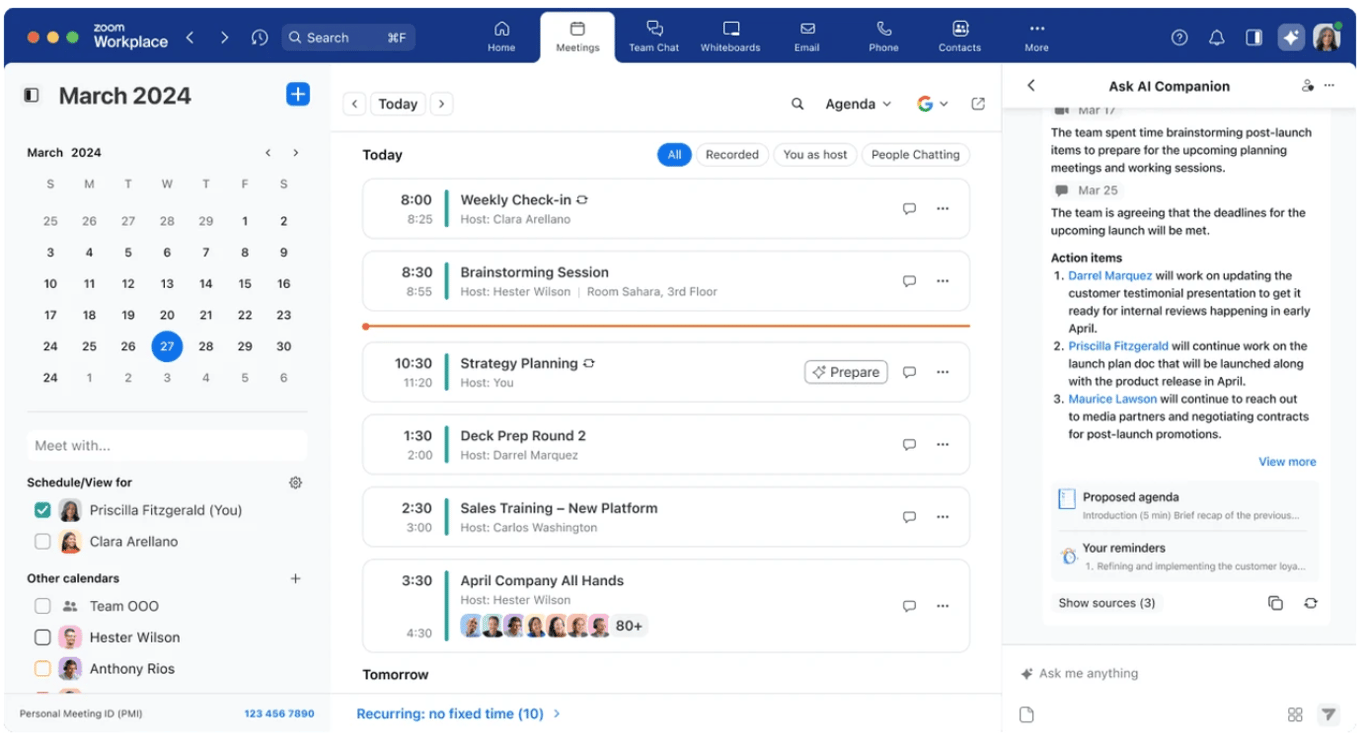Open Maurice Lawson profile link

(1112, 399)
